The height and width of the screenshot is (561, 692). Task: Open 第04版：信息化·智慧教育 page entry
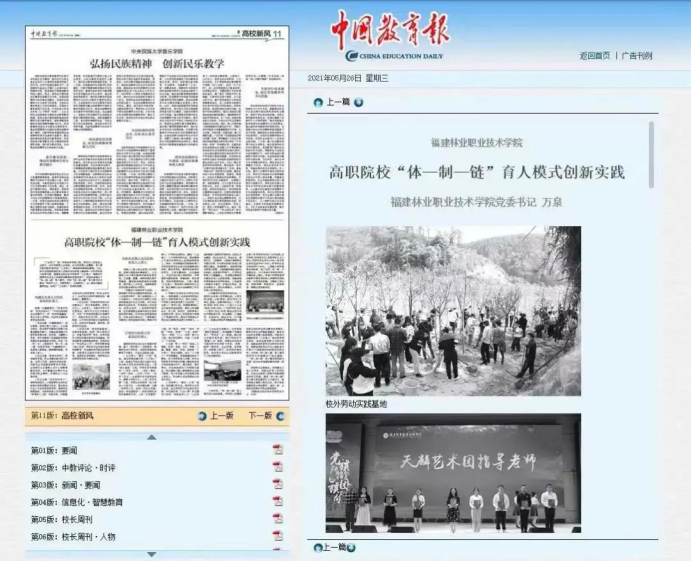tap(76, 502)
